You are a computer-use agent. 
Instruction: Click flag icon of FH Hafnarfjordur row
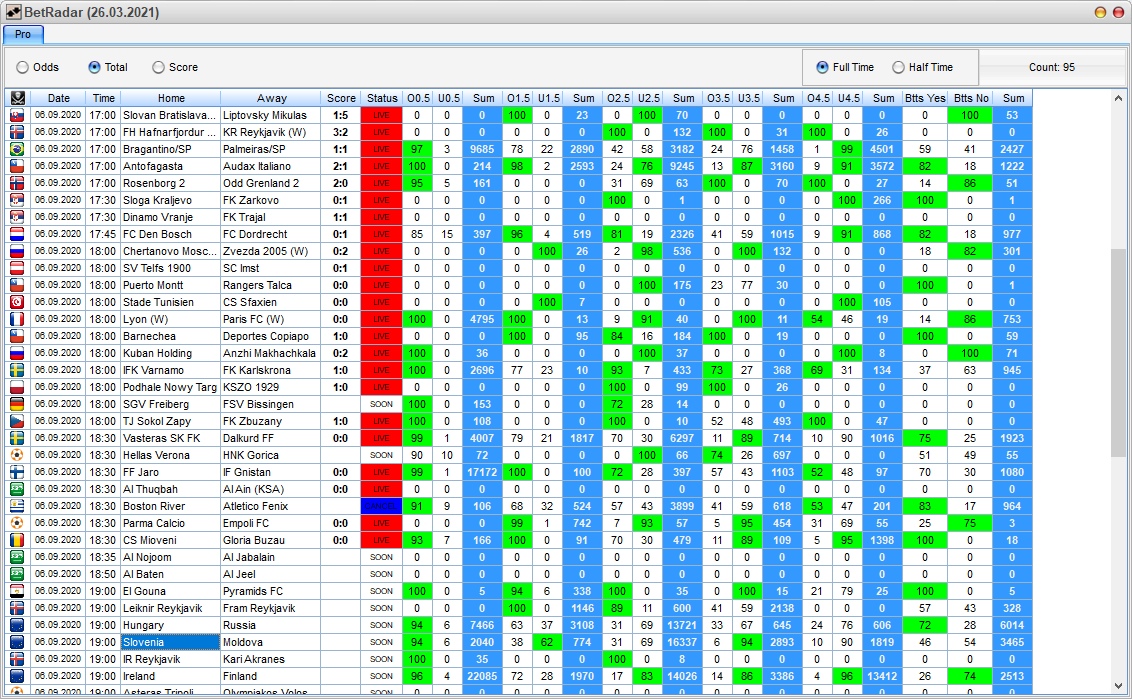tap(17, 132)
